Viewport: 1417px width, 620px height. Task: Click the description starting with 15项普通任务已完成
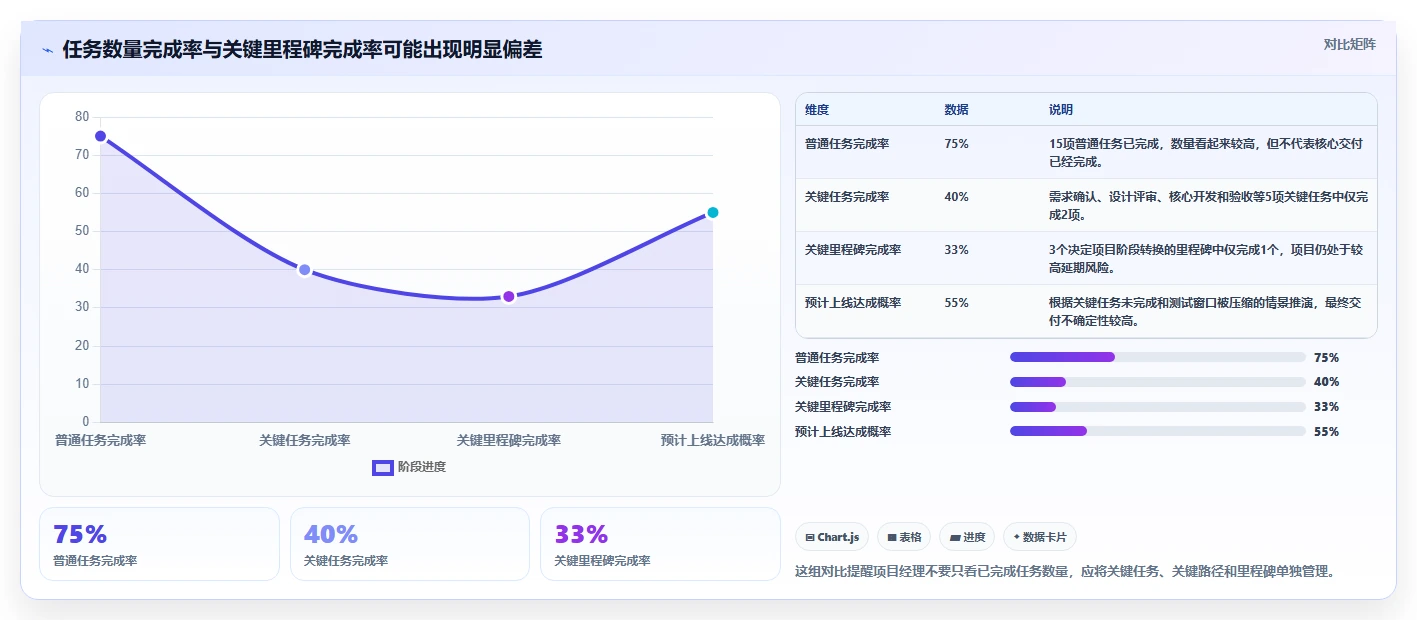pos(1206,152)
